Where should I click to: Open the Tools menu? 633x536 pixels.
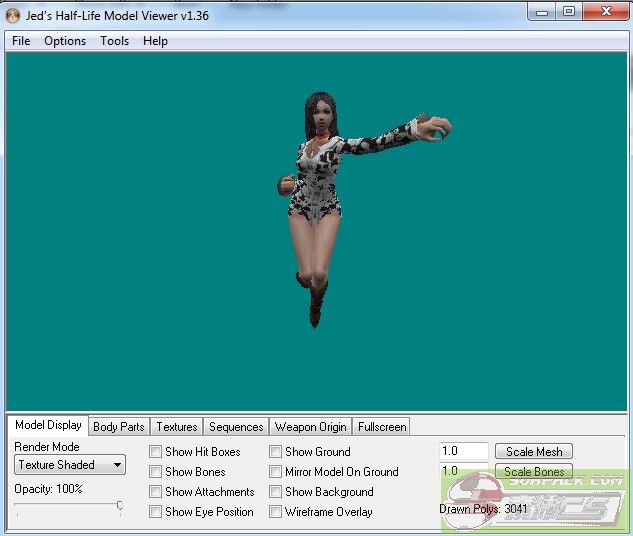tap(115, 41)
